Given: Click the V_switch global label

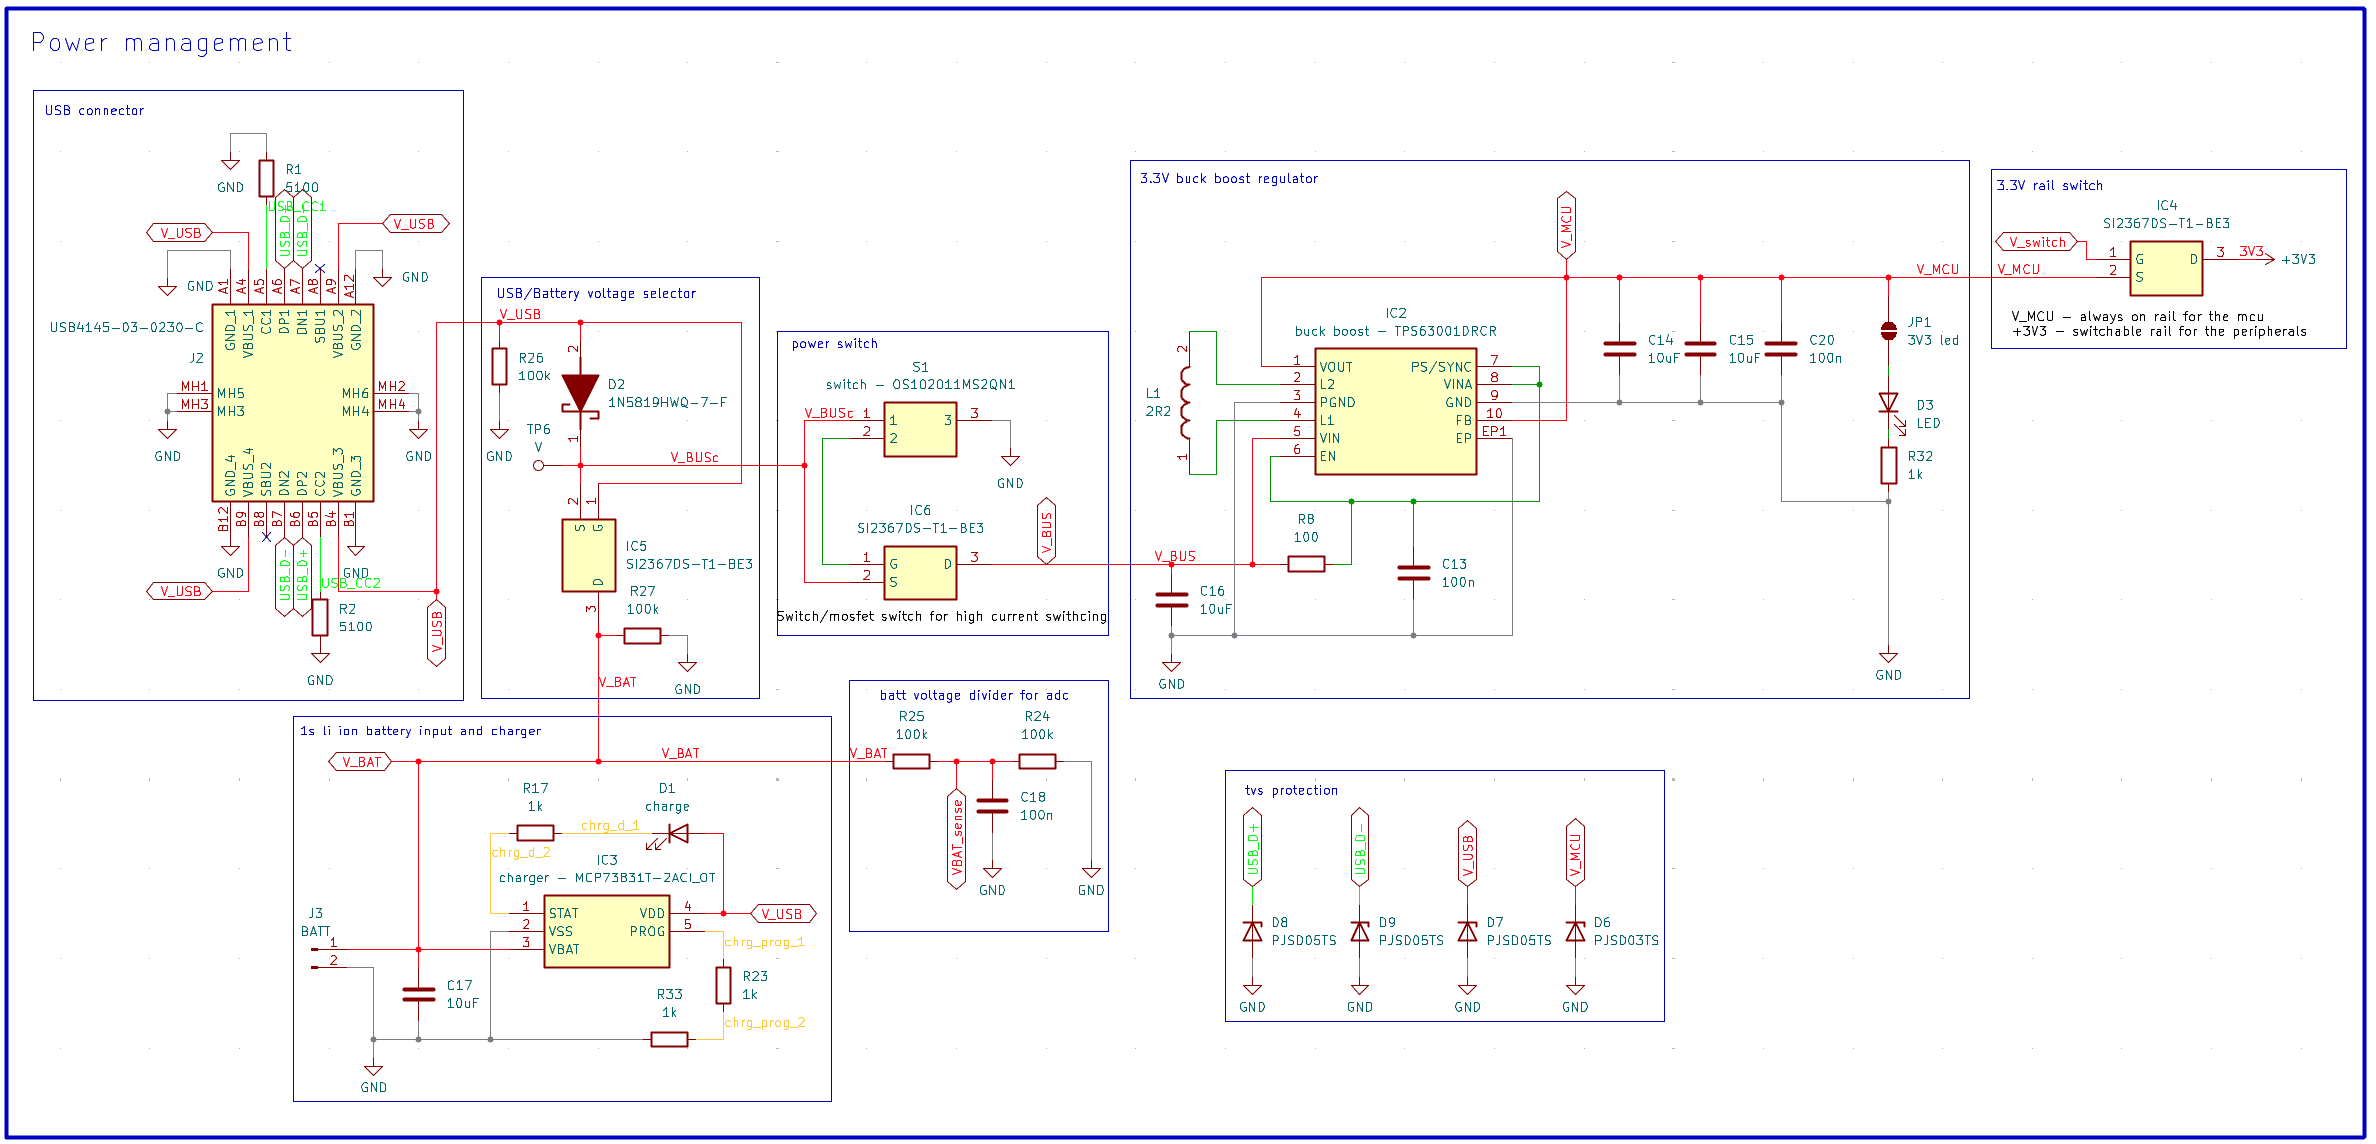Looking at the screenshot, I should click(x=2037, y=242).
